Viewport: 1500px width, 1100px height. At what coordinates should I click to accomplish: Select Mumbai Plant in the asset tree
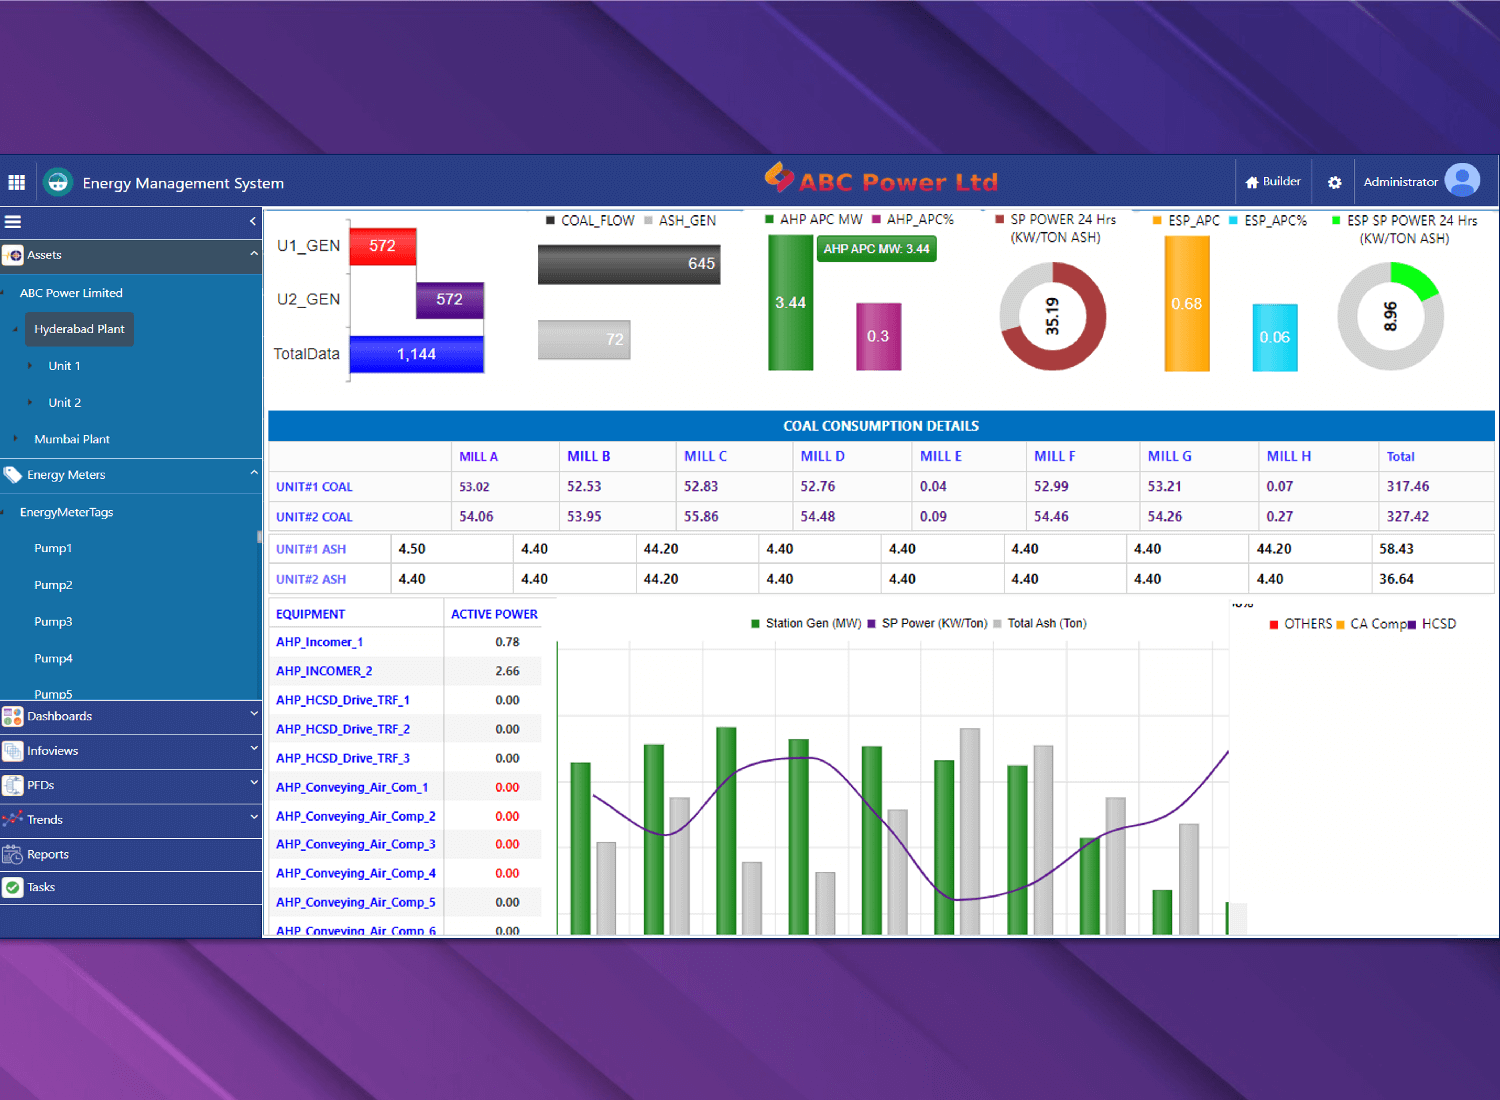pyautogui.click(x=71, y=439)
